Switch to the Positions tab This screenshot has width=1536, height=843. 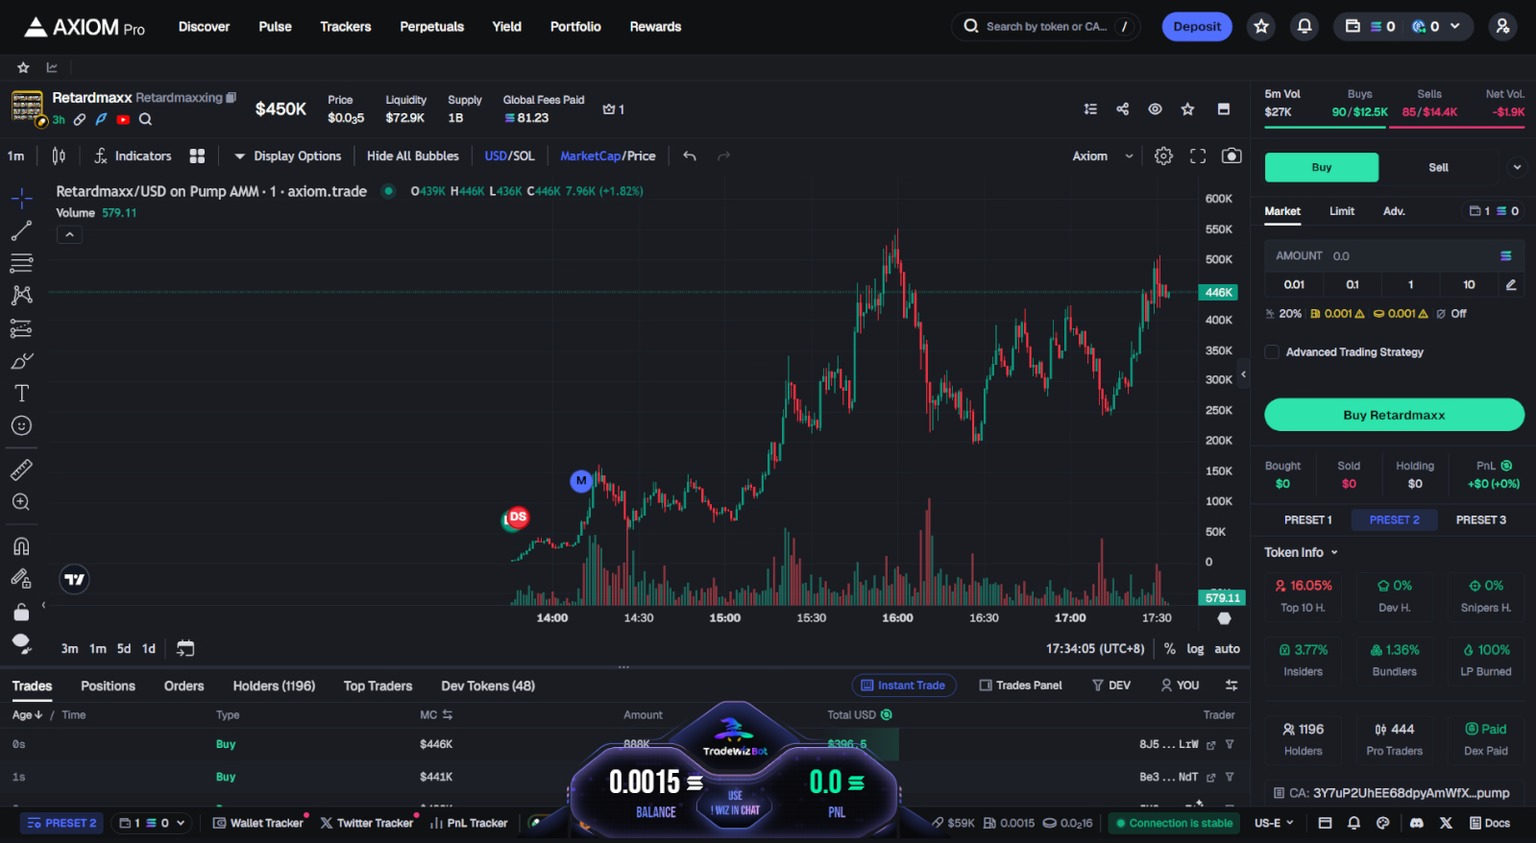pyautogui.click(x=108, y=686)
